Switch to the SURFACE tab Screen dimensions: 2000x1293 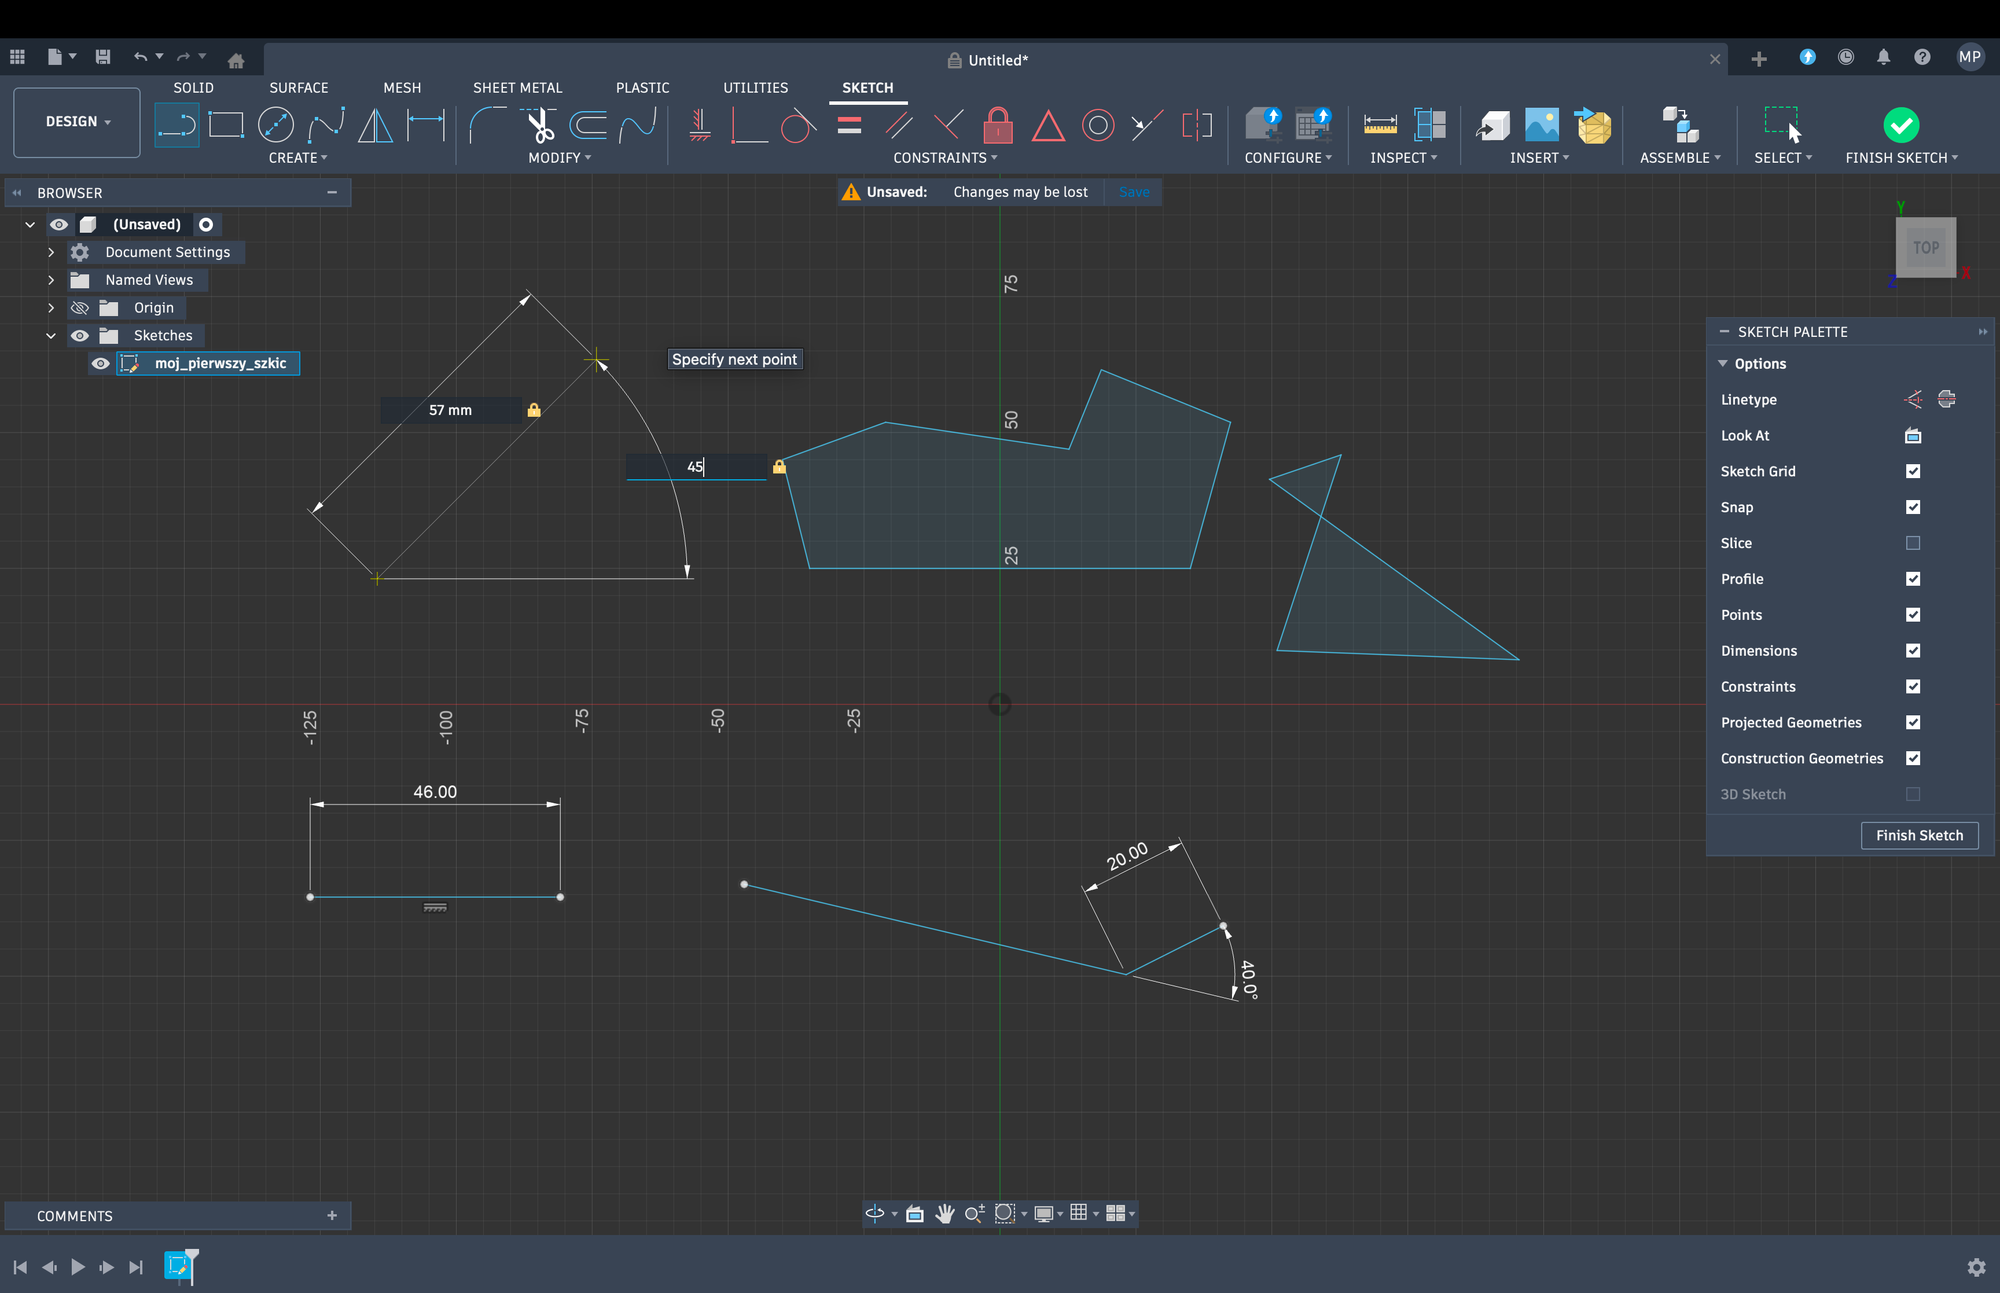pyautogui.click(x=298, y=88)
